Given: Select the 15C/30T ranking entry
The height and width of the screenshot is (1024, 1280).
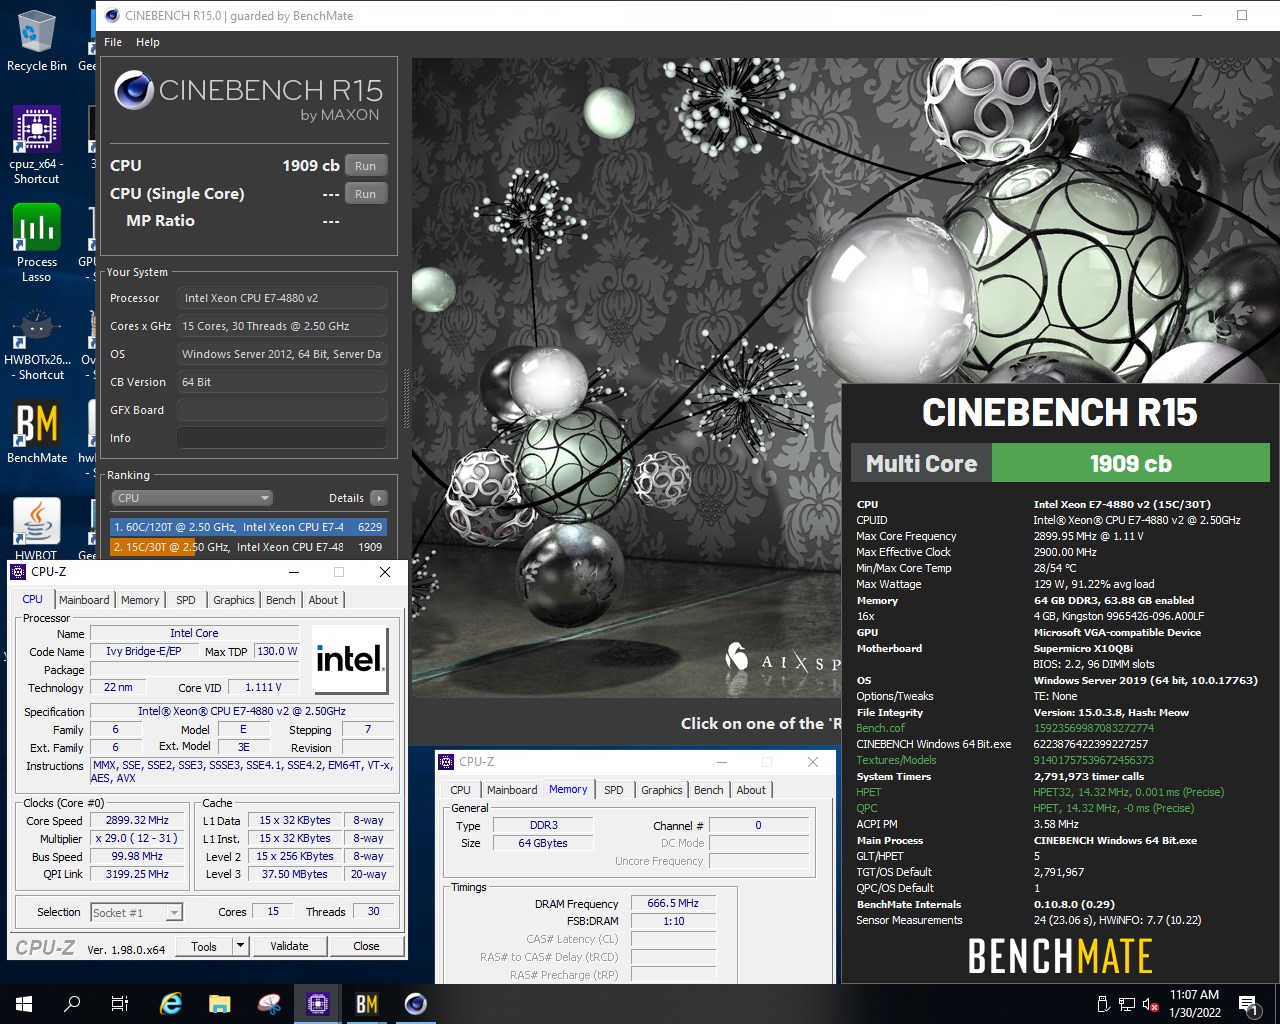Looking at the screenshot, I should click(x=247, y=547).
